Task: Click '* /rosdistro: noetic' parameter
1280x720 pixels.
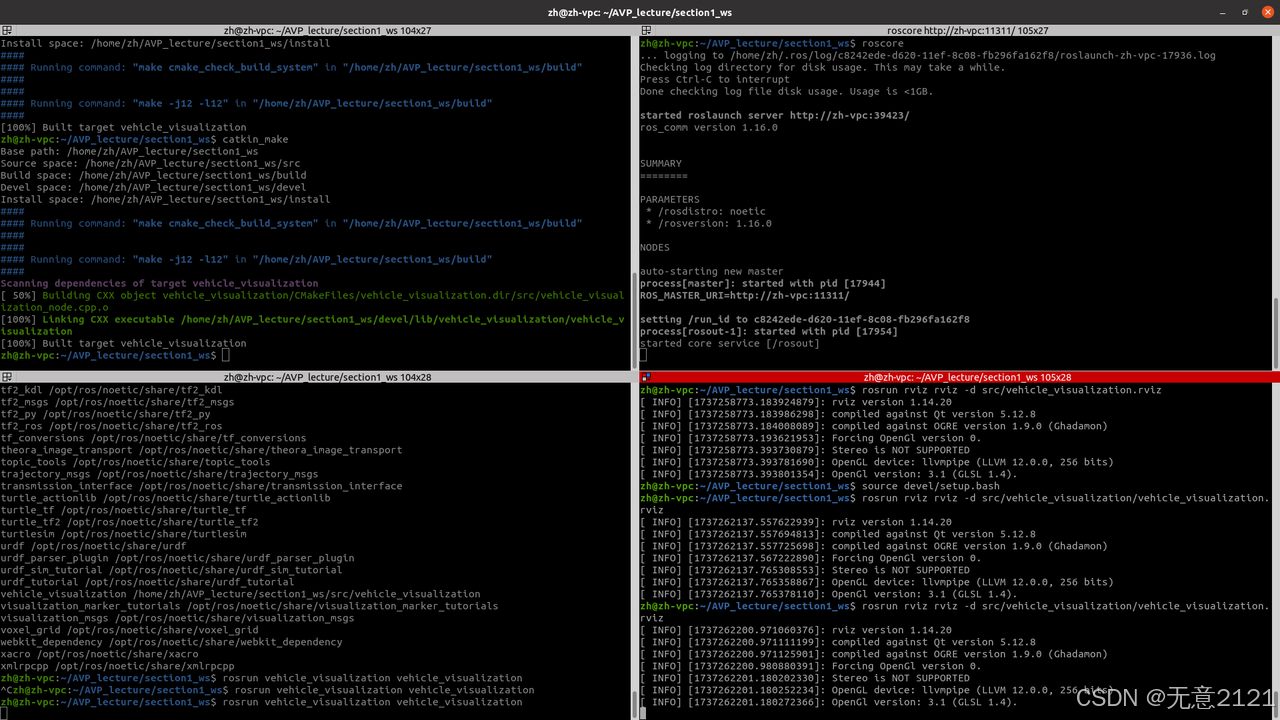Action: tap(706, 211)
